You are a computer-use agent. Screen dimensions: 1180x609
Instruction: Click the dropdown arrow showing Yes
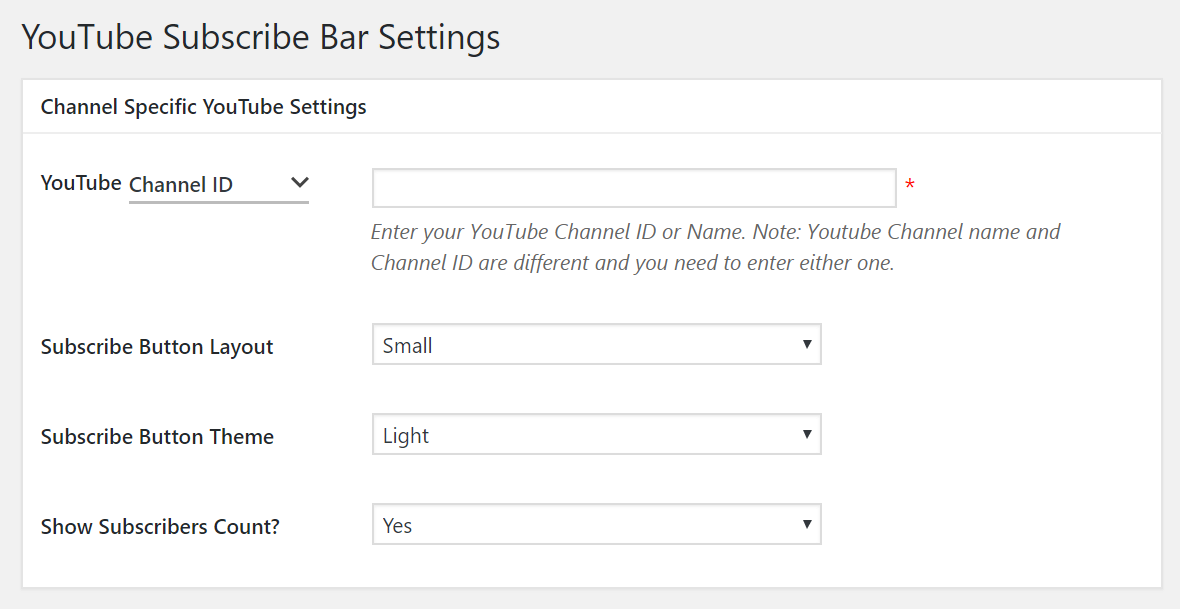[x=808, y=524]
